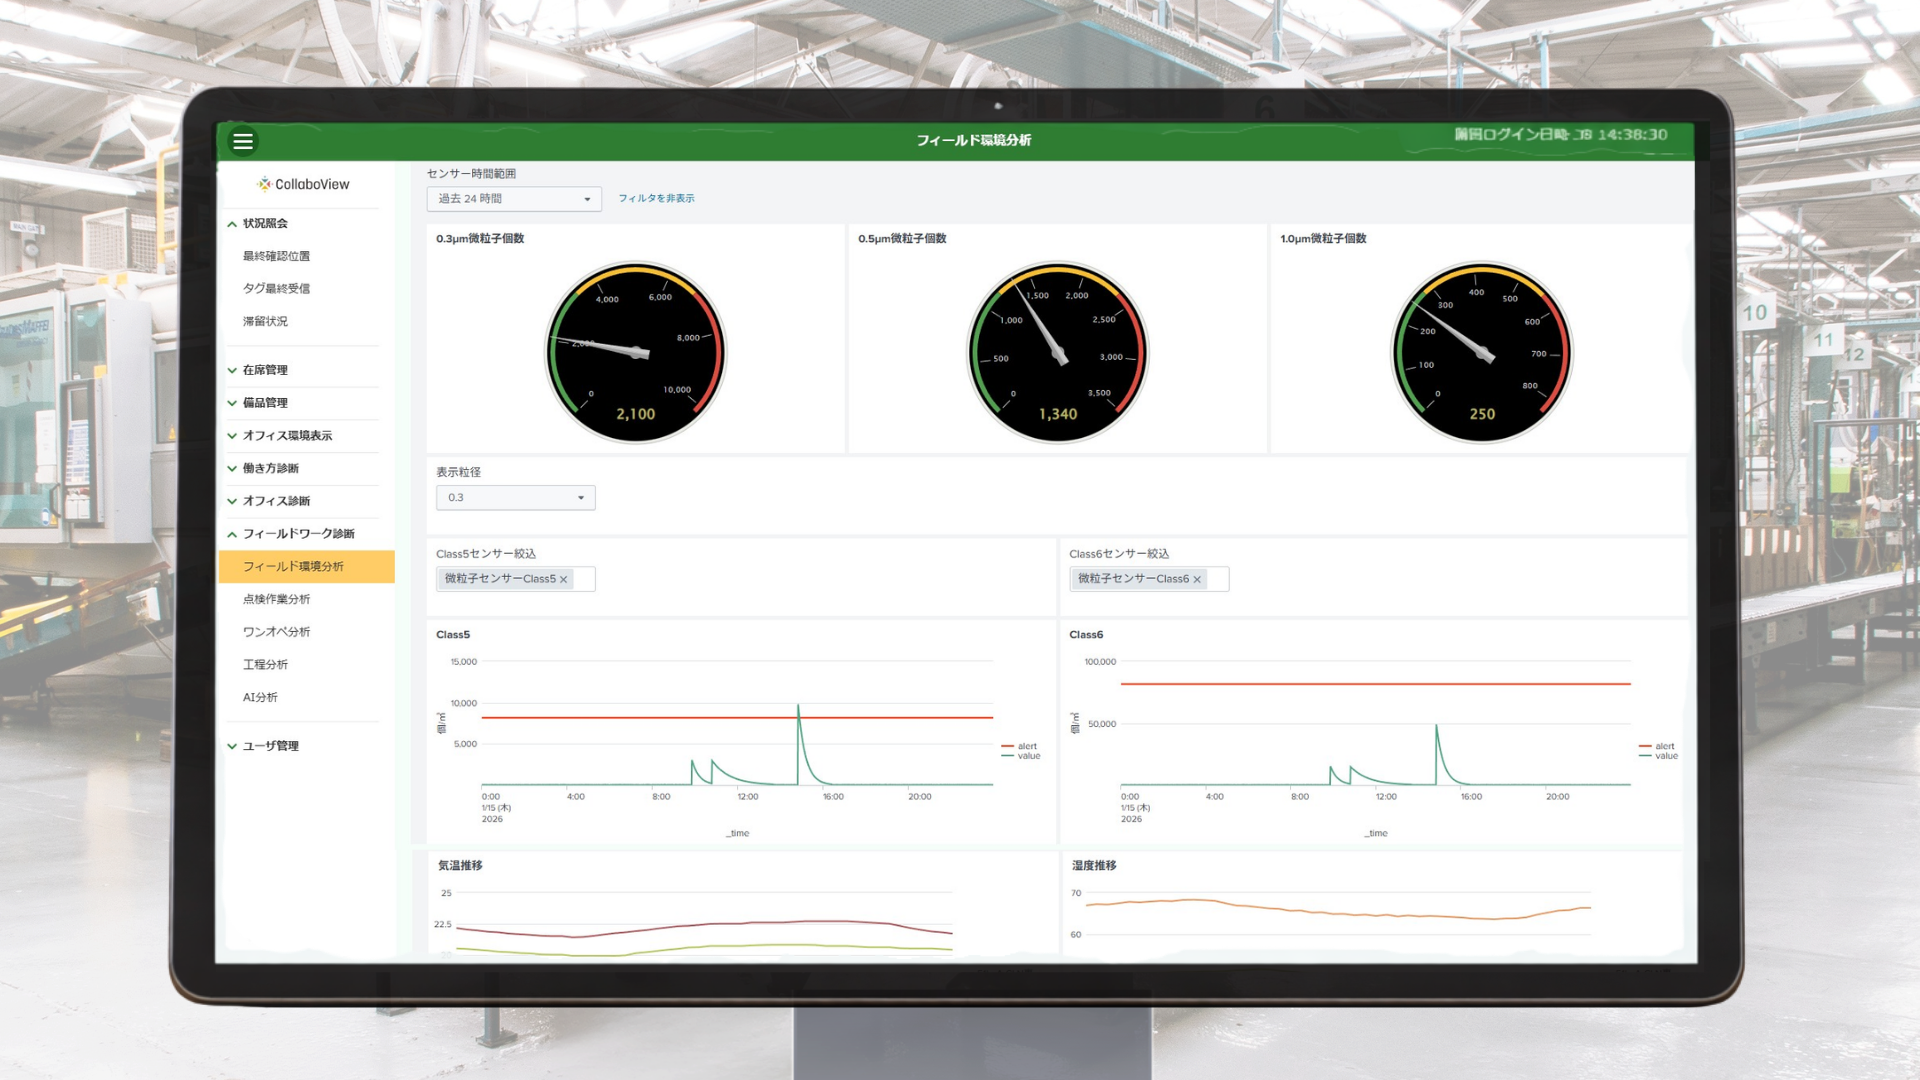Remove the 微粒子センサーClass5 tag
This screenshot has width=1920, height=1080.
pyautogui.click(x=564, y=579)
